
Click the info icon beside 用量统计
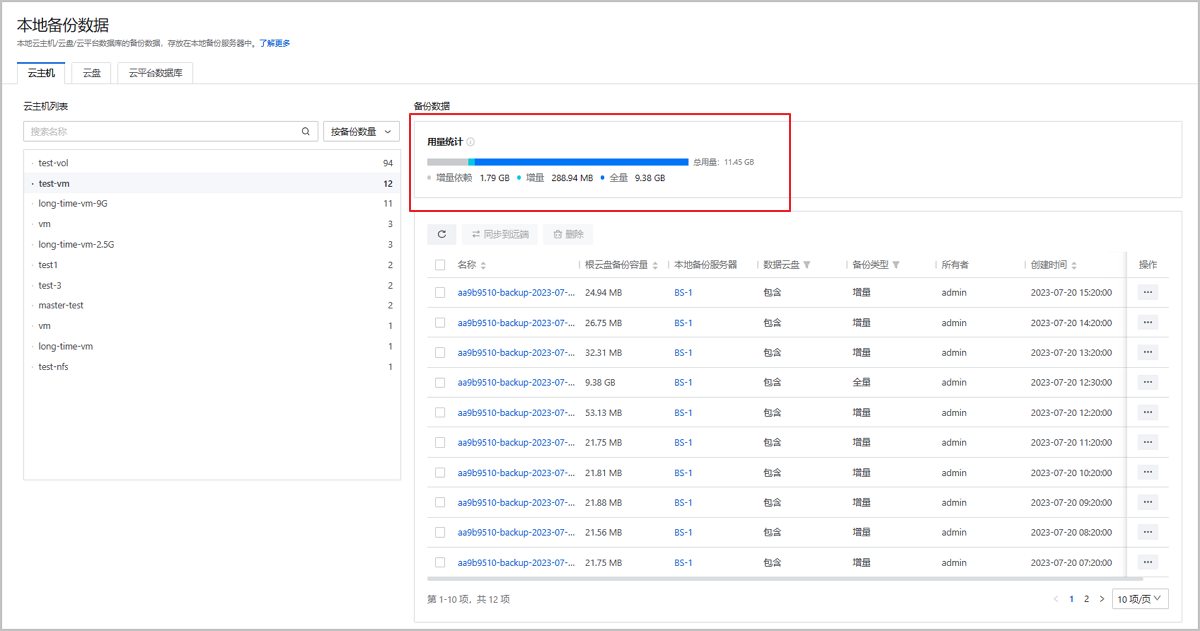point(471,142)
